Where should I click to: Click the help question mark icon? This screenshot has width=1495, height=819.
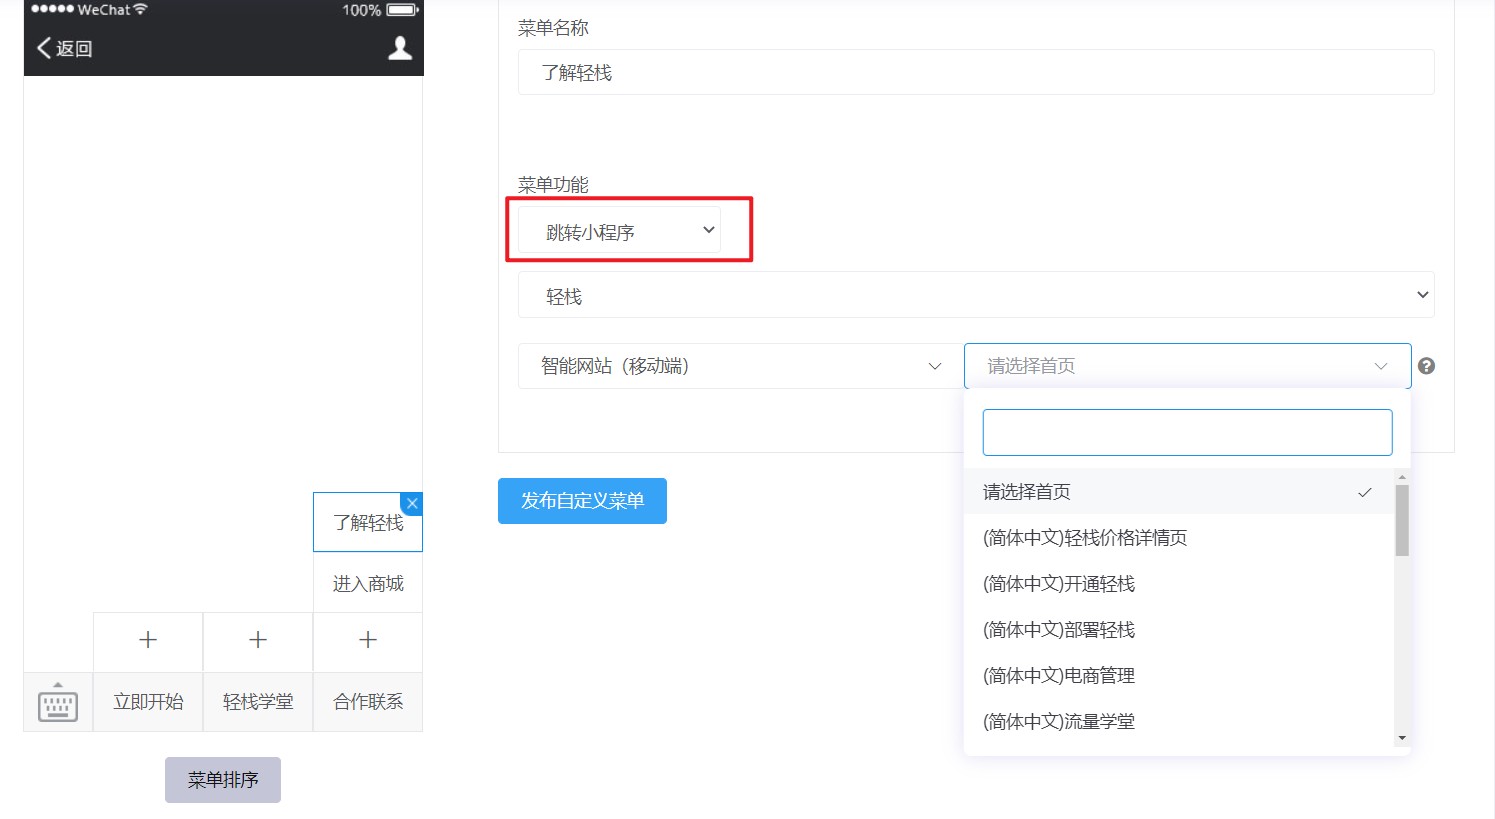(x=1427, y=366)
